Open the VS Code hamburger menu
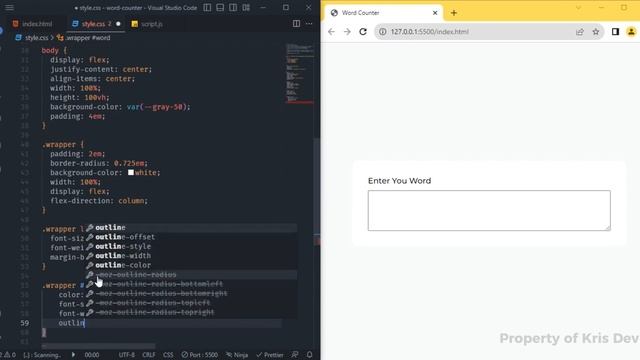The width and height of the screenshot is (640, 360). click(9, 8)
